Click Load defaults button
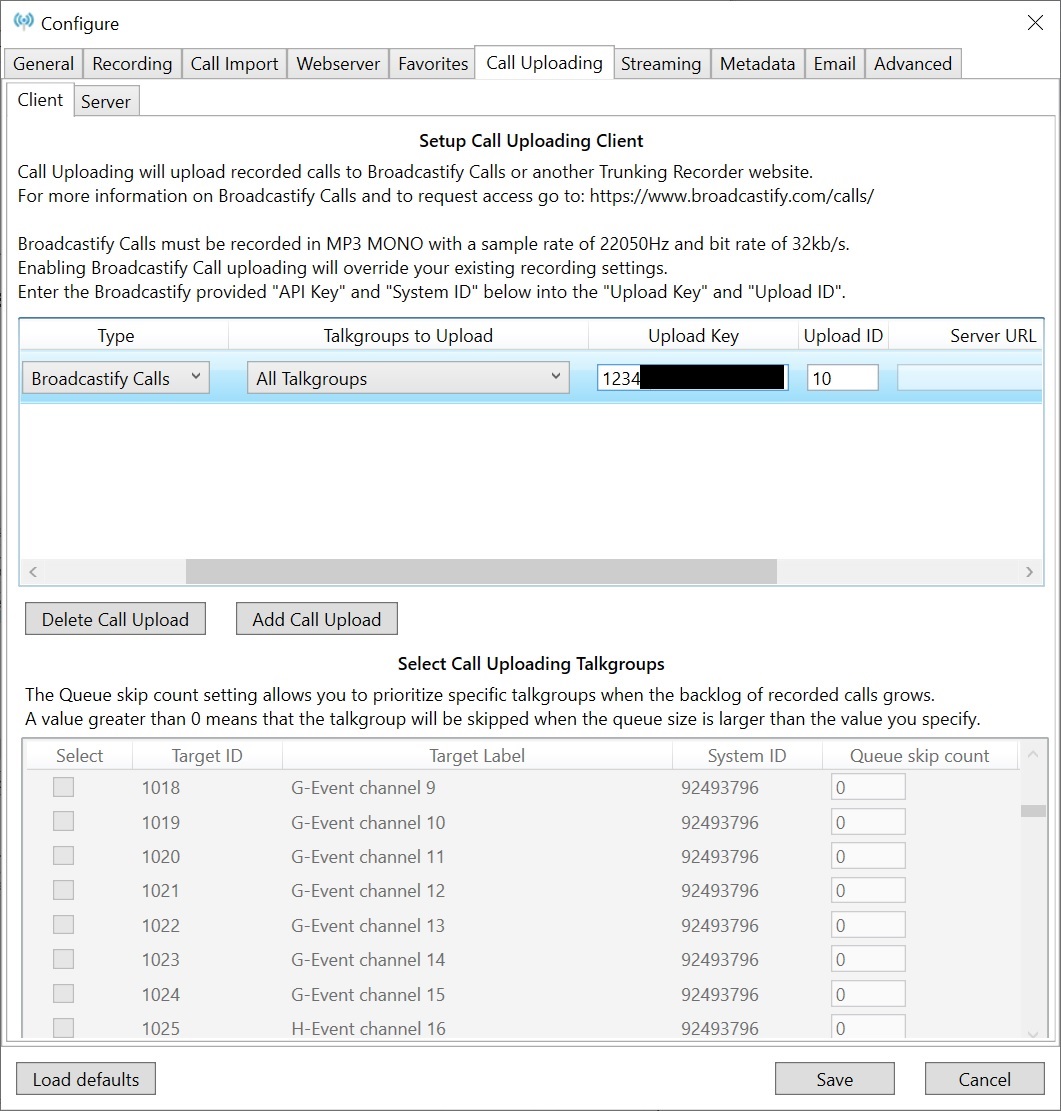The width and height of the screenshot is (1061, 1111). pyautogui.click(x=86, y=1079)
